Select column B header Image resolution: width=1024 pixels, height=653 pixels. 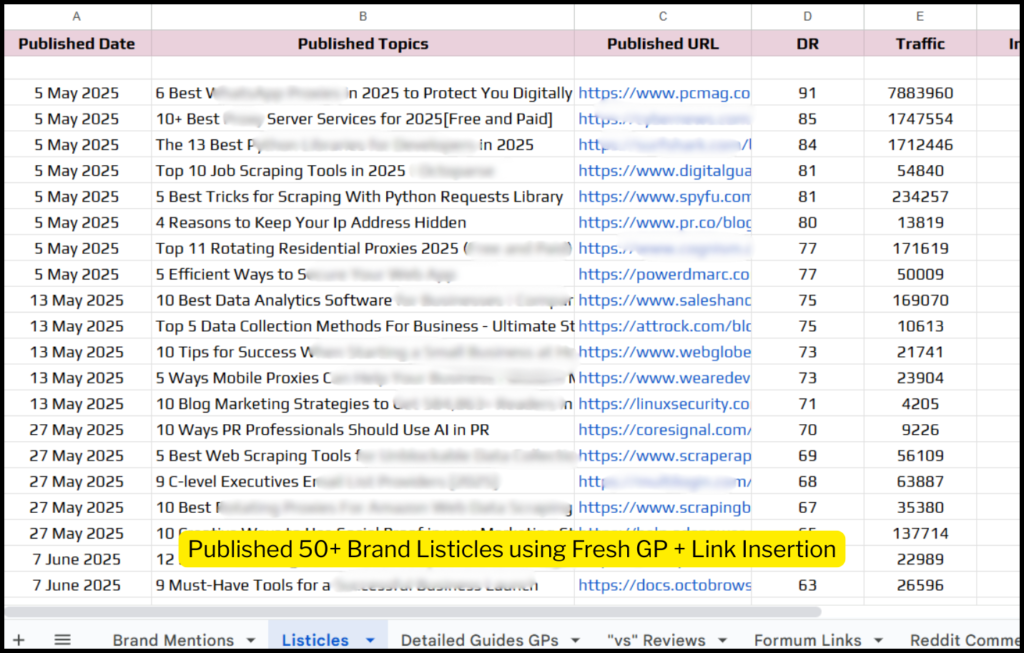click(x=362, y=16)
